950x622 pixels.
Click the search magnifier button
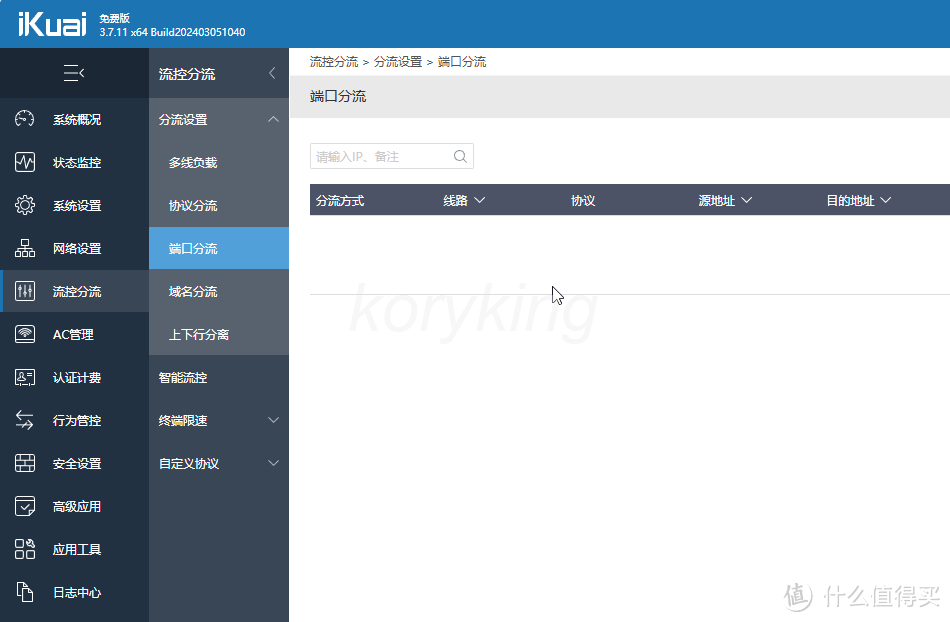pos(460,156)
